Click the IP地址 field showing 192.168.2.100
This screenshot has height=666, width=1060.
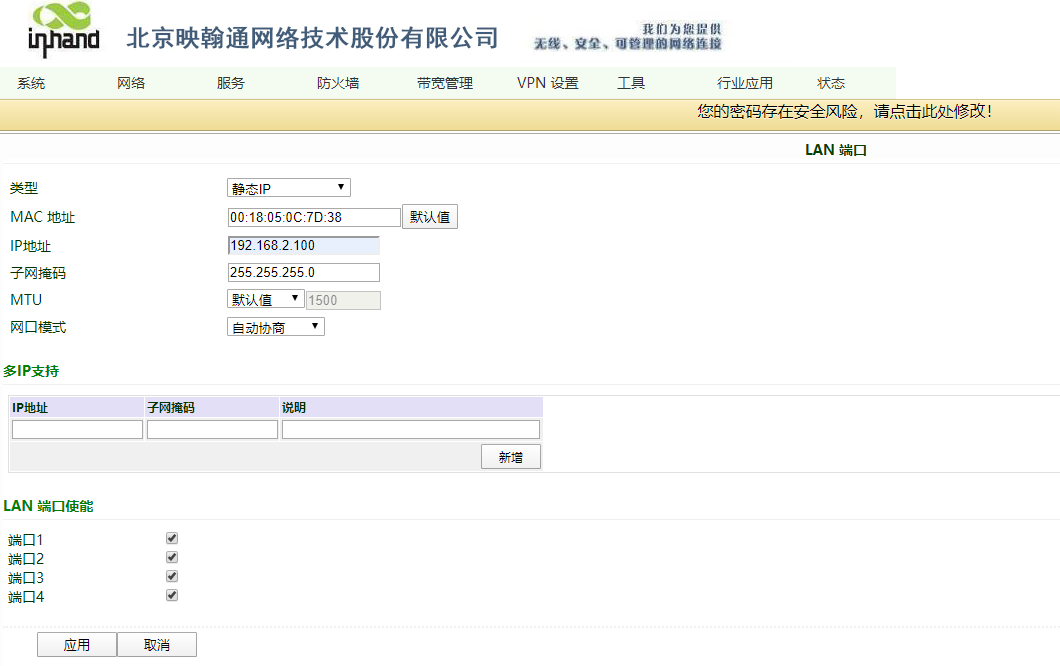[x=304, y=245]
